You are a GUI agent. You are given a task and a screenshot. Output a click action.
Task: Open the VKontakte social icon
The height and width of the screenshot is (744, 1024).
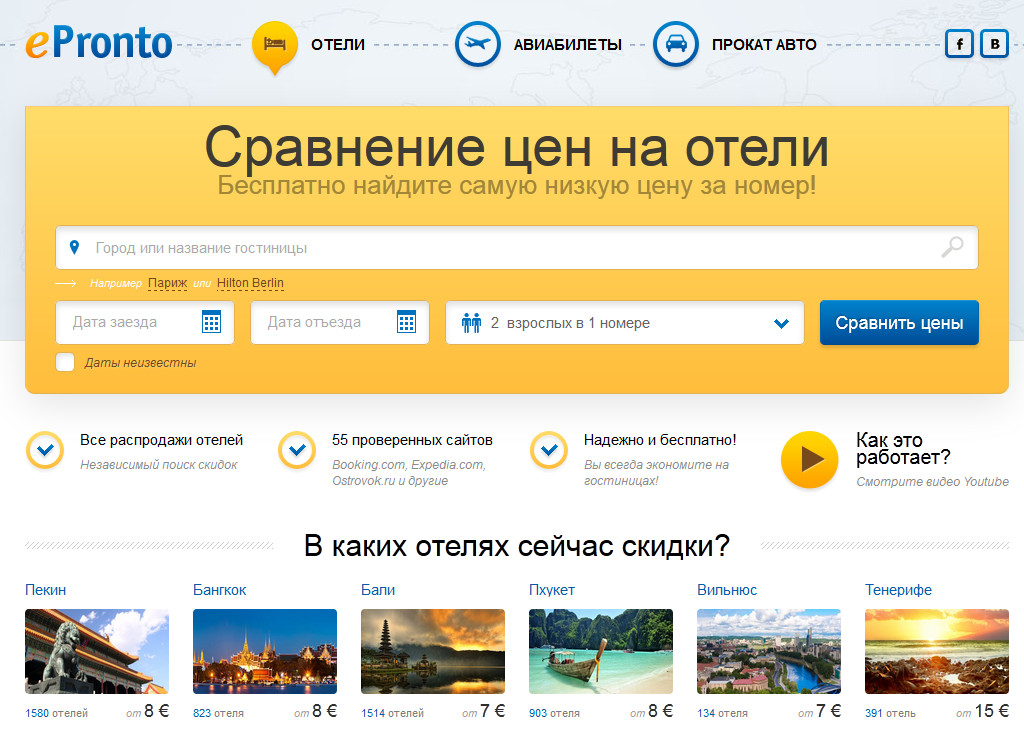click(x=994, y=44)
